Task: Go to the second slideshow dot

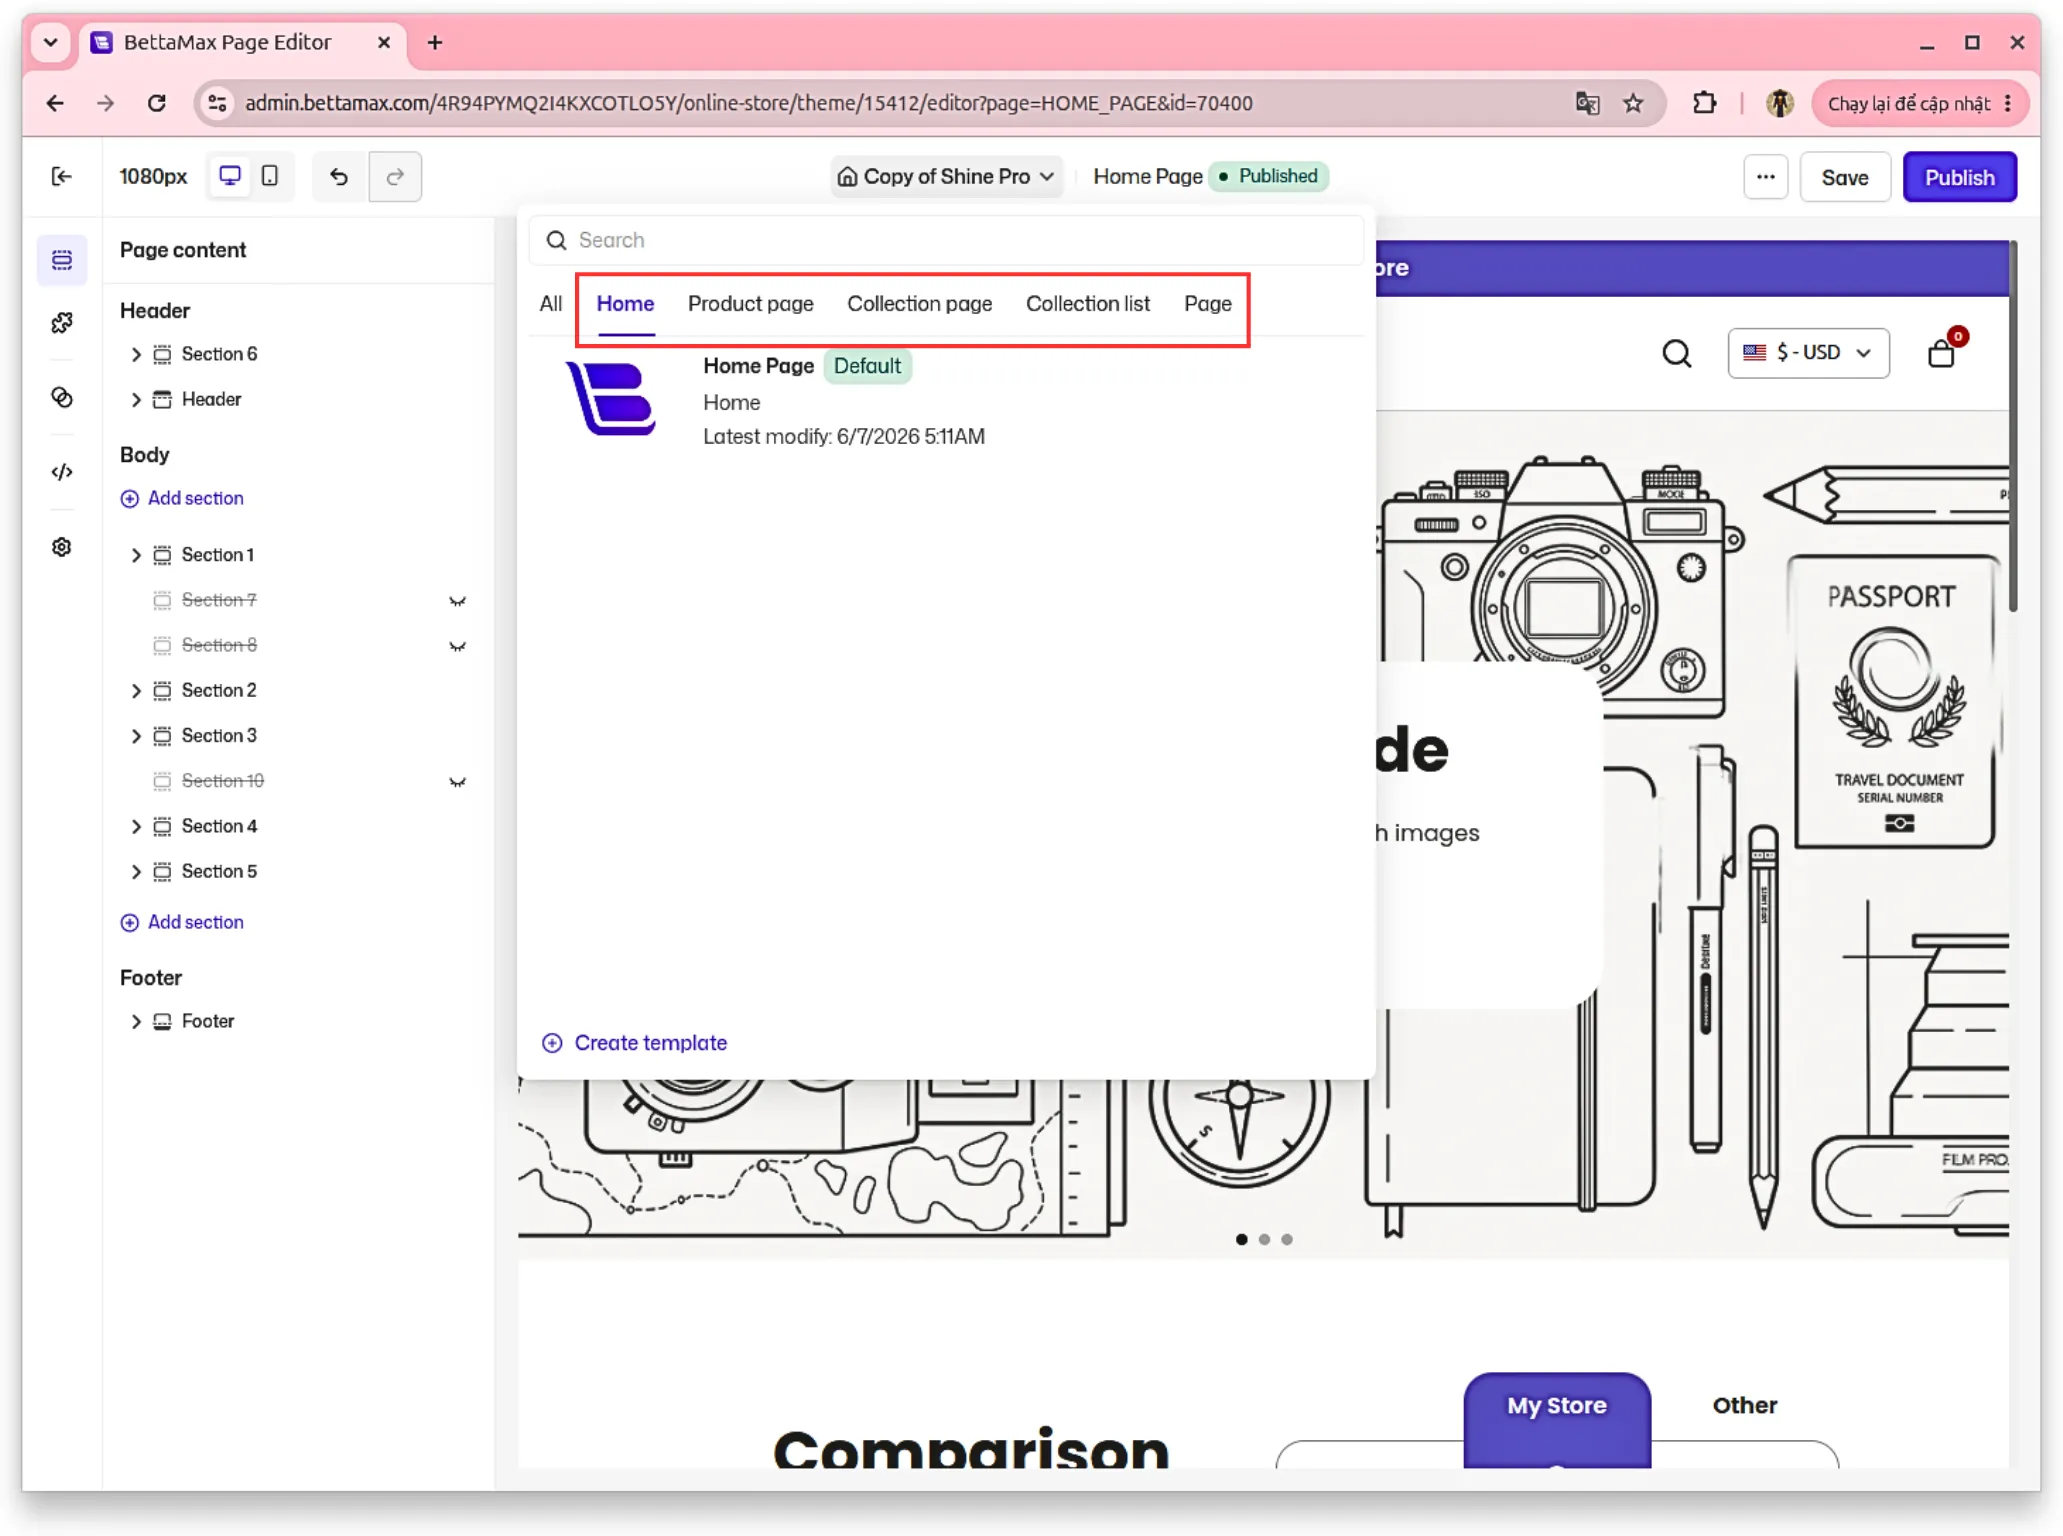Action: point(1264,1240)
